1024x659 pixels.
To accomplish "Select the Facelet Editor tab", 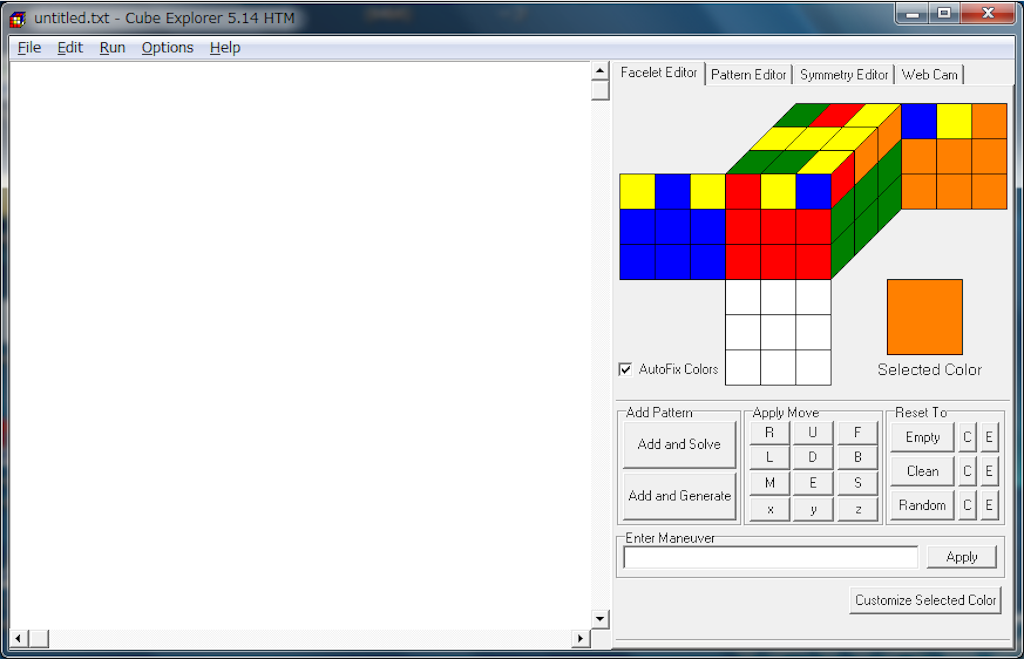I will click(658, 72).
